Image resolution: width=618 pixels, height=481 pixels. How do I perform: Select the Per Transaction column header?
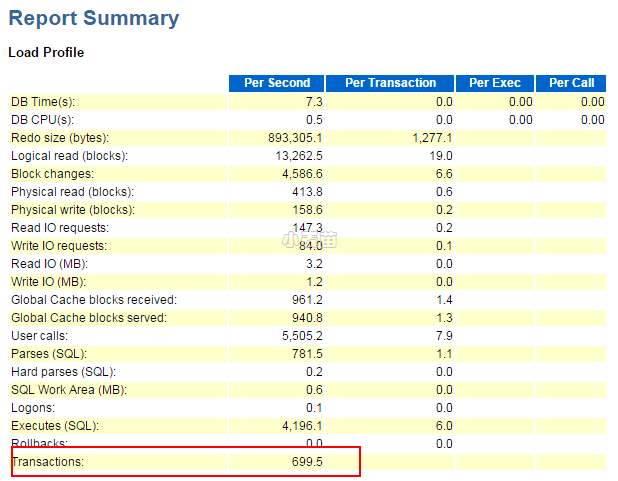(x=391, y=83)
